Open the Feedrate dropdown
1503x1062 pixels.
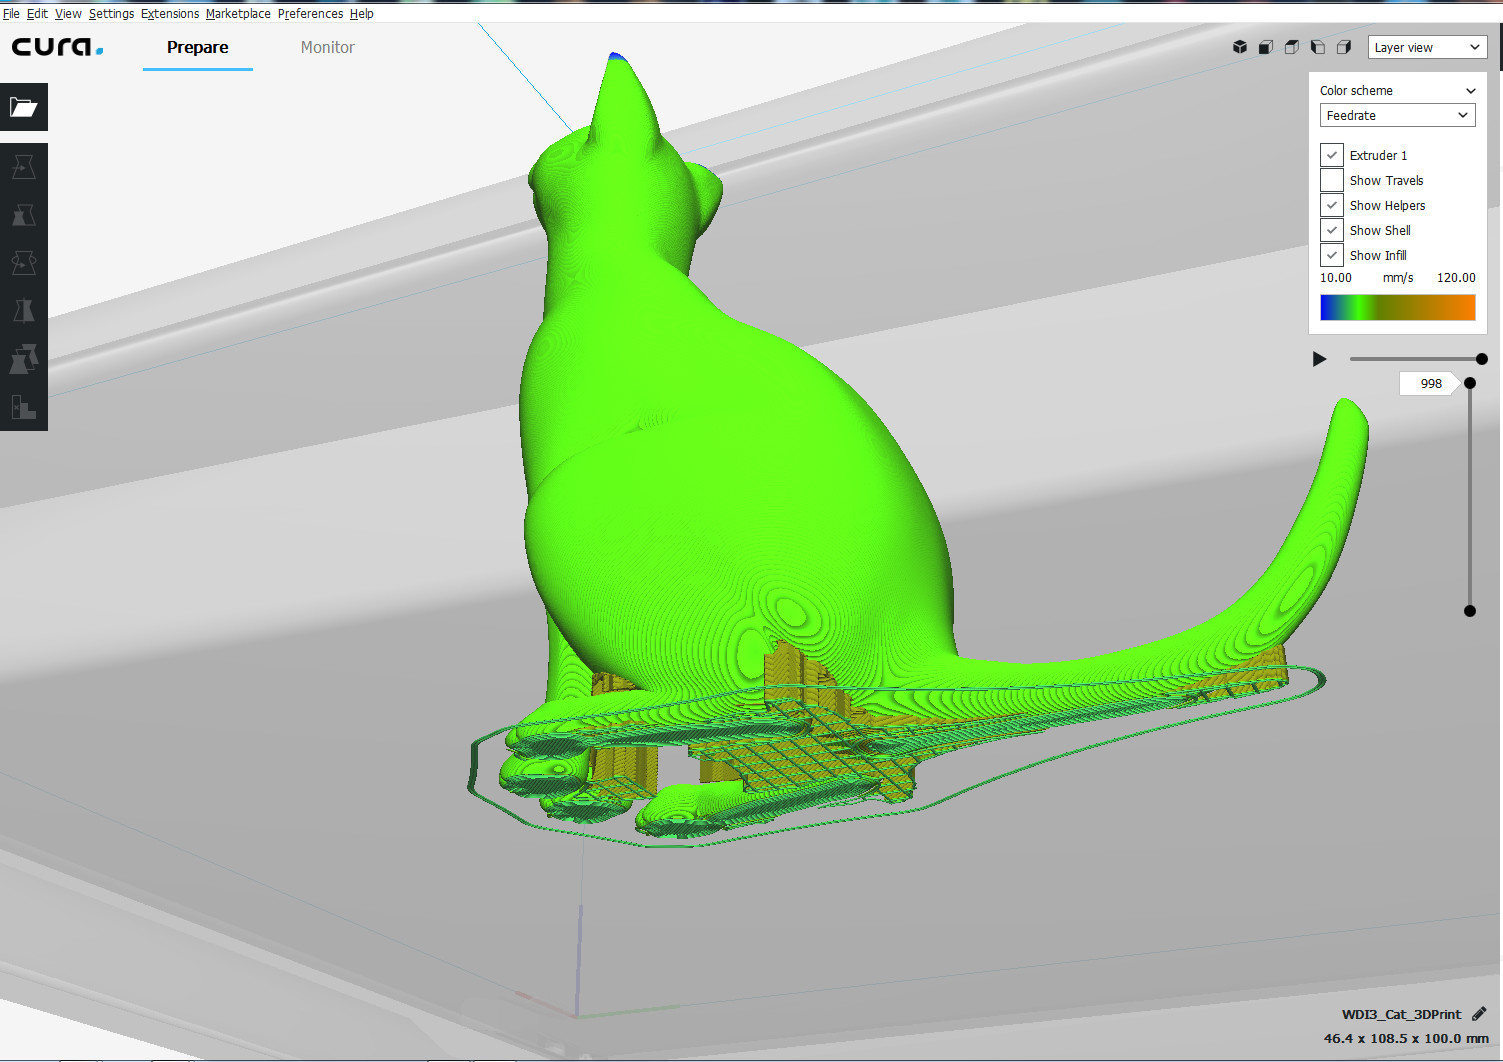pos(1397,115)
